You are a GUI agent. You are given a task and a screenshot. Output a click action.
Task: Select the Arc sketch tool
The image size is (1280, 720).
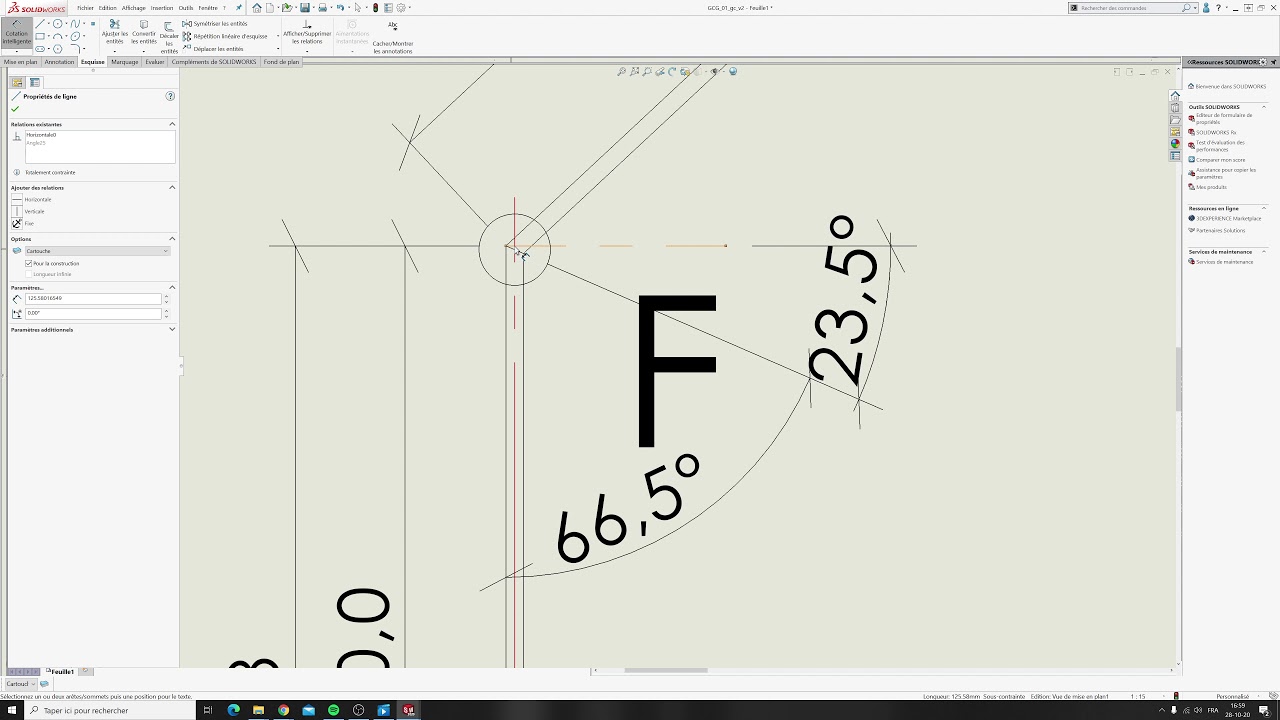(x=58, y=36)
